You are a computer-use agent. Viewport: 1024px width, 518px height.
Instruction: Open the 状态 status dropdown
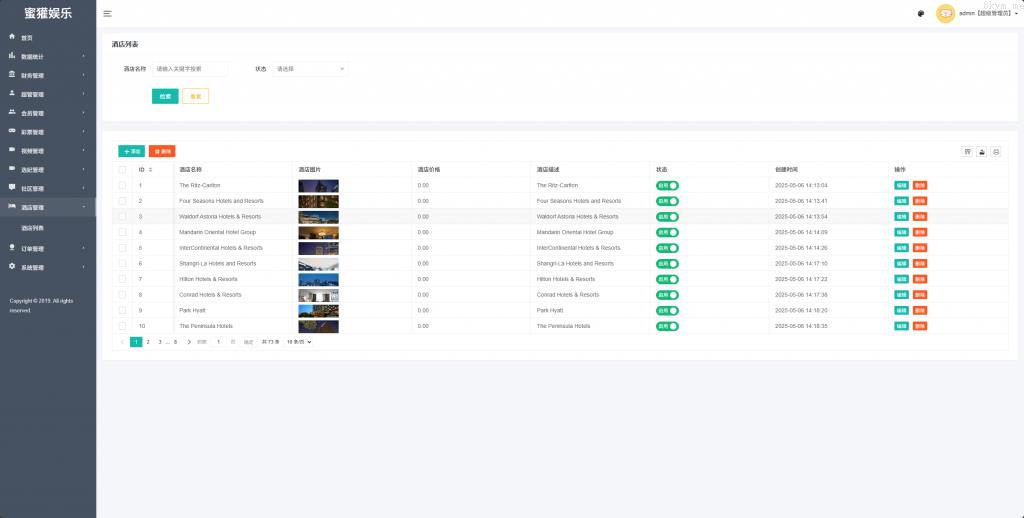point(310,69)
